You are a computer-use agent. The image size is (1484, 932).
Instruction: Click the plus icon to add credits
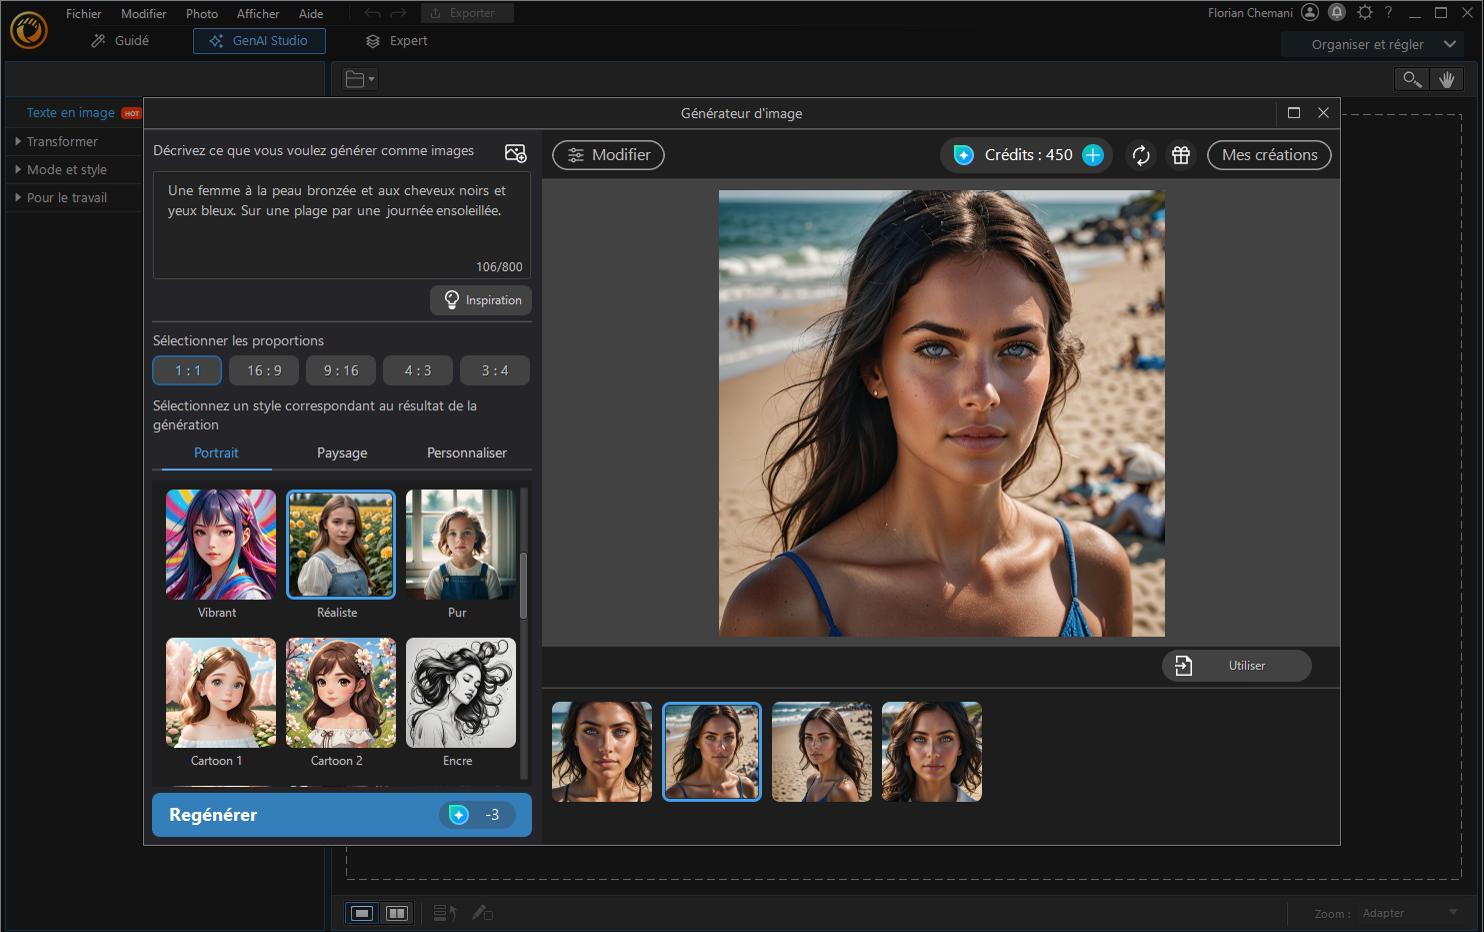[x=1093, y=155]
